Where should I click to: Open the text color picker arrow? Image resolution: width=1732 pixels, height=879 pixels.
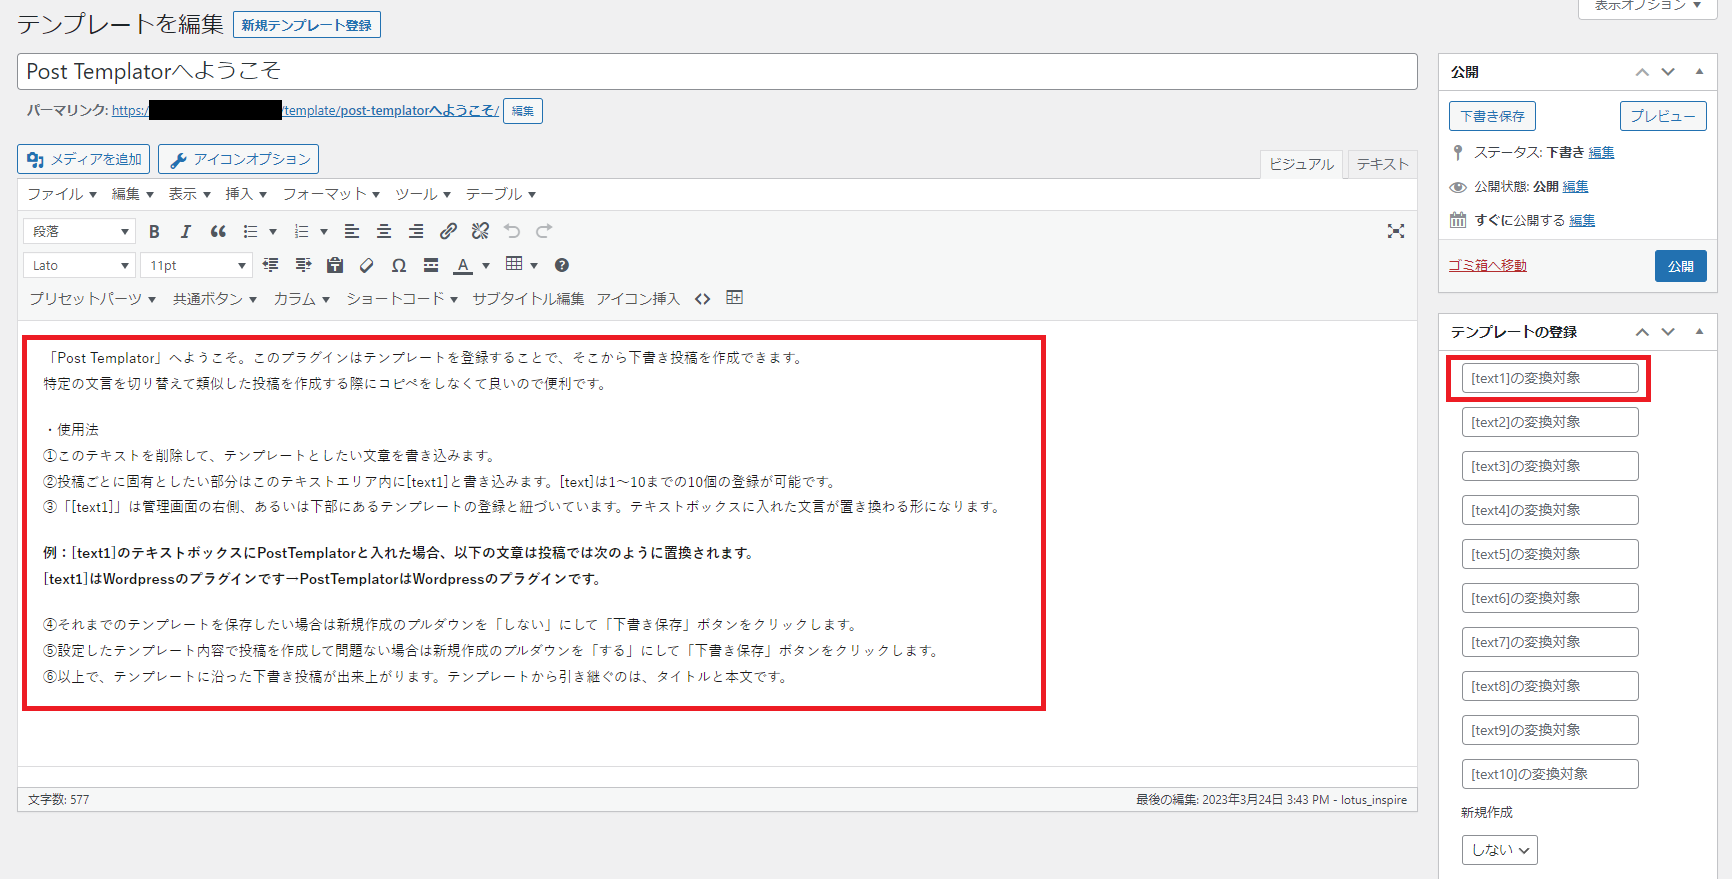pyautogui.click(x=486, y=265)
